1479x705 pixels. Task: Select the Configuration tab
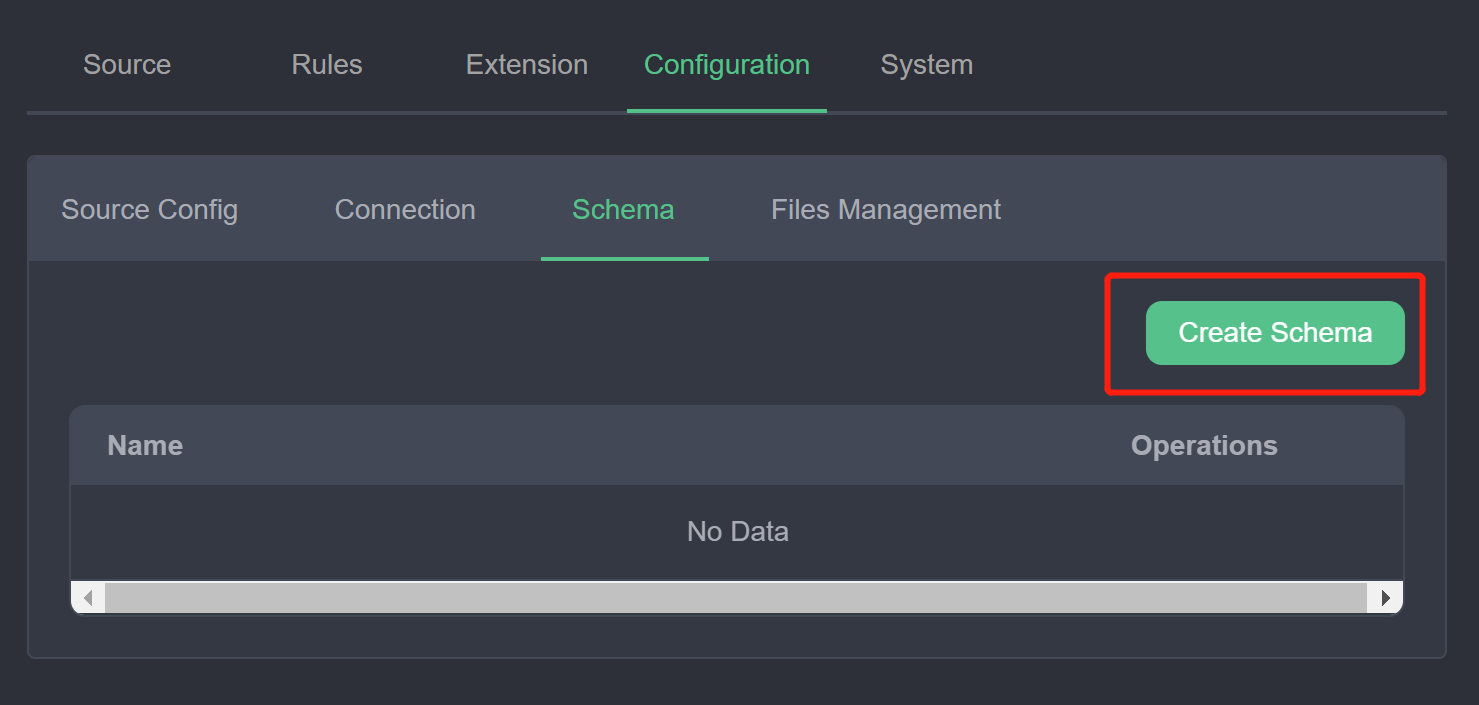tap(727, 65)
